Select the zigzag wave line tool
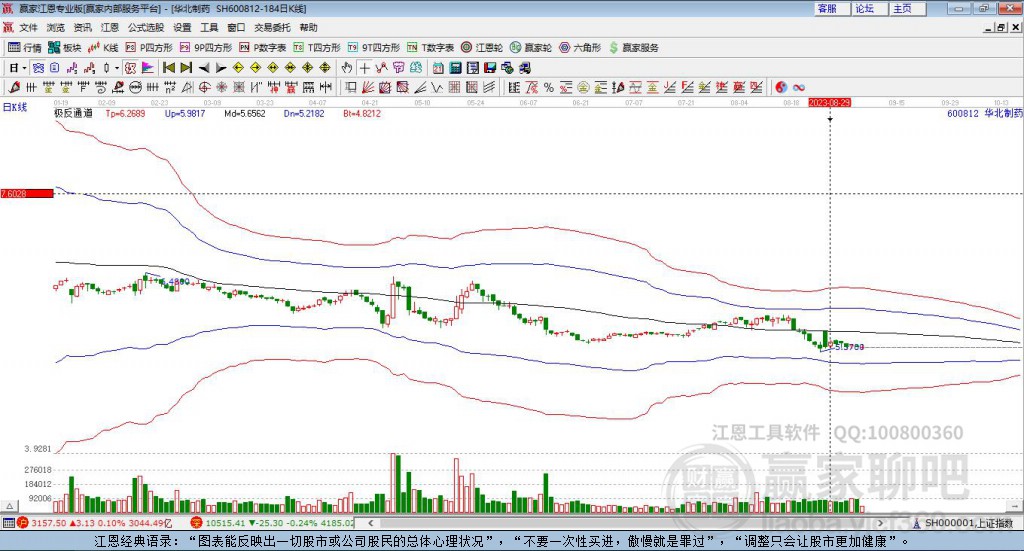The height and width of the screenshot is (551, 1024). [437, 87]
